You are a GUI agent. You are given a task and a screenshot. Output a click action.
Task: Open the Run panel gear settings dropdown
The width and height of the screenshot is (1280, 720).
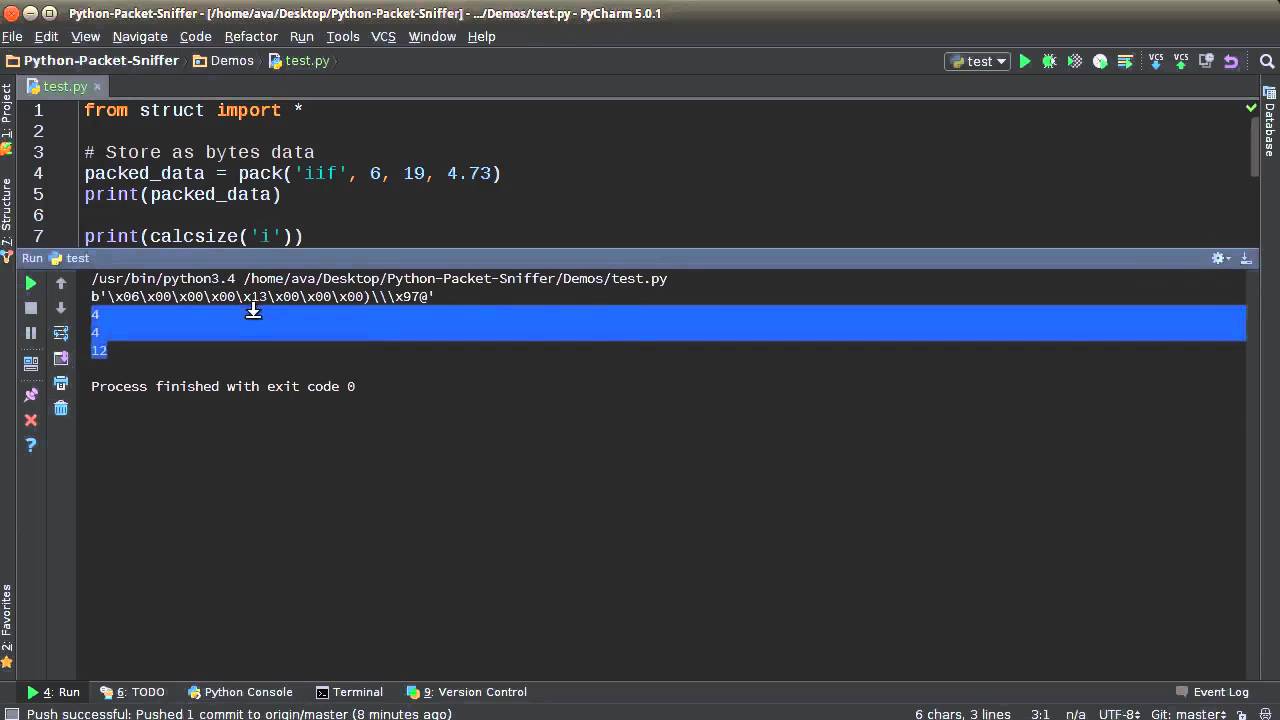click(x=1220, y=258)
